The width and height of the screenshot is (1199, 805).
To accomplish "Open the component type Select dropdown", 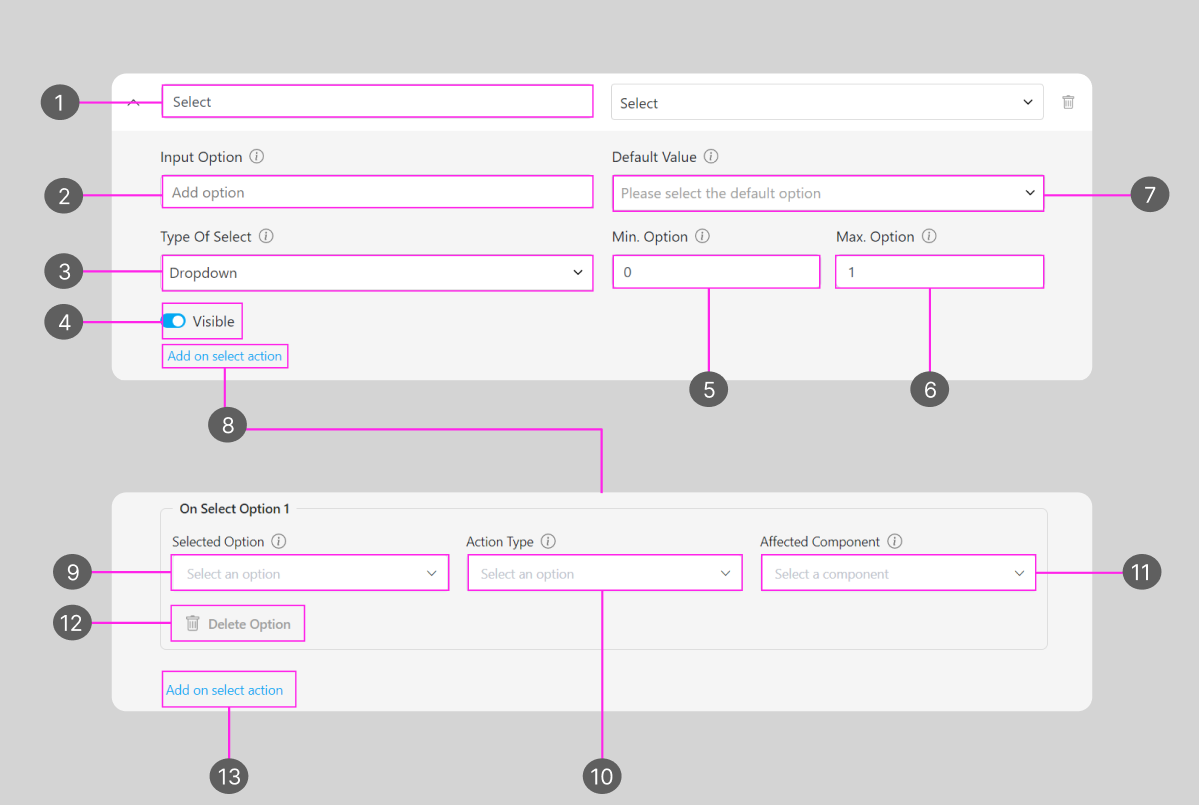I will (826, 103).
